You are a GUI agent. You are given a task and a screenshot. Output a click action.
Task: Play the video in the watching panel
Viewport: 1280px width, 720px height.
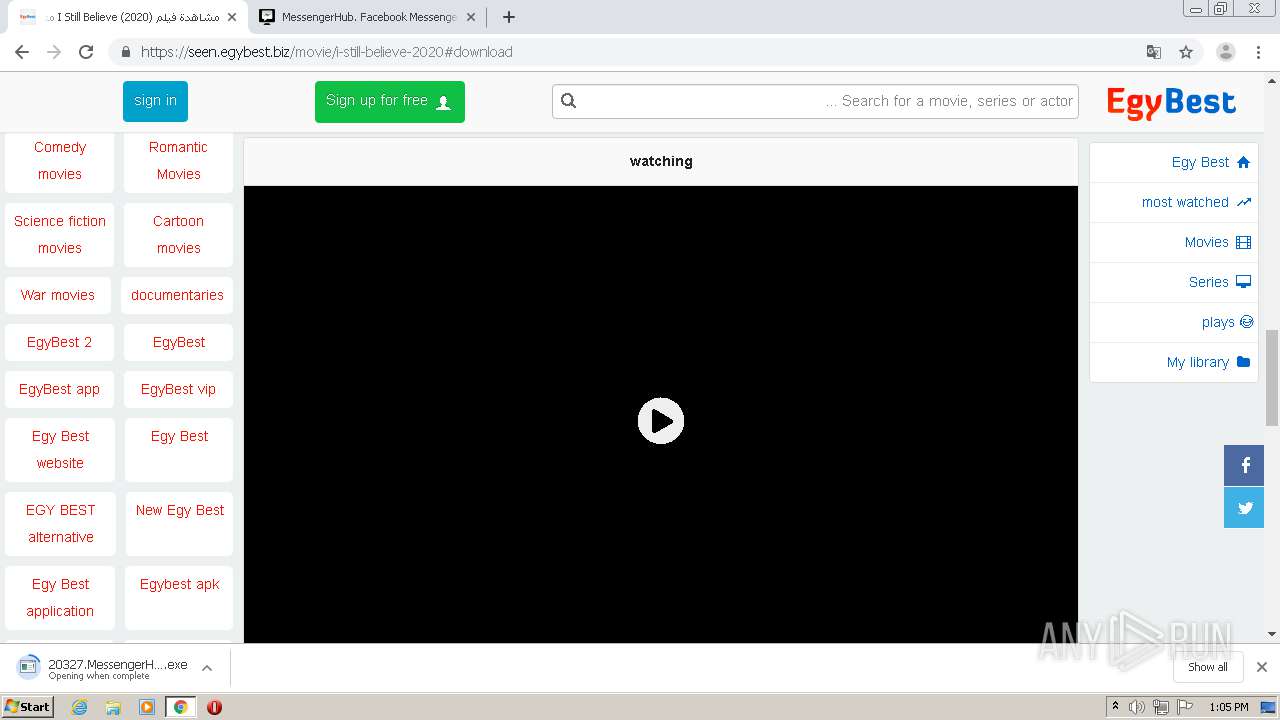pyautogui.click(x=661, y=421)
